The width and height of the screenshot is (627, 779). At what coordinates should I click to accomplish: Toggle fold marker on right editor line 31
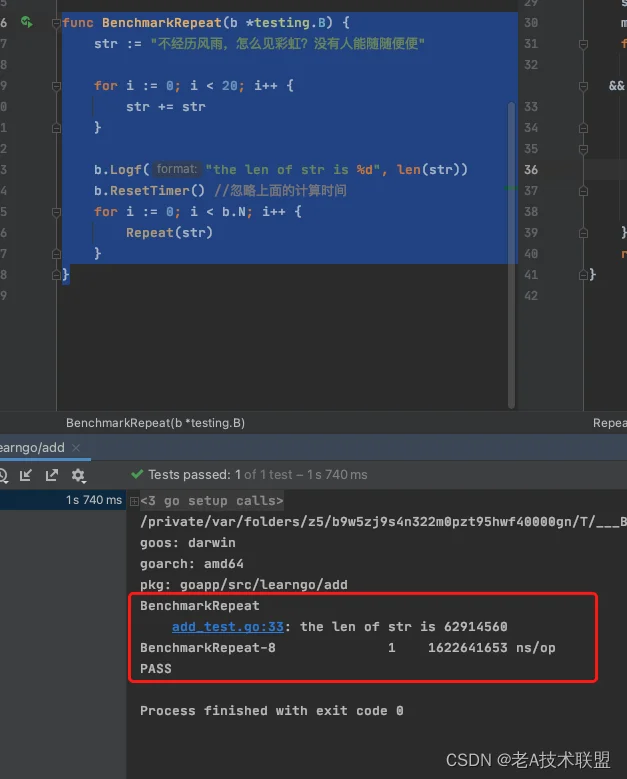(x=584, y=44)
